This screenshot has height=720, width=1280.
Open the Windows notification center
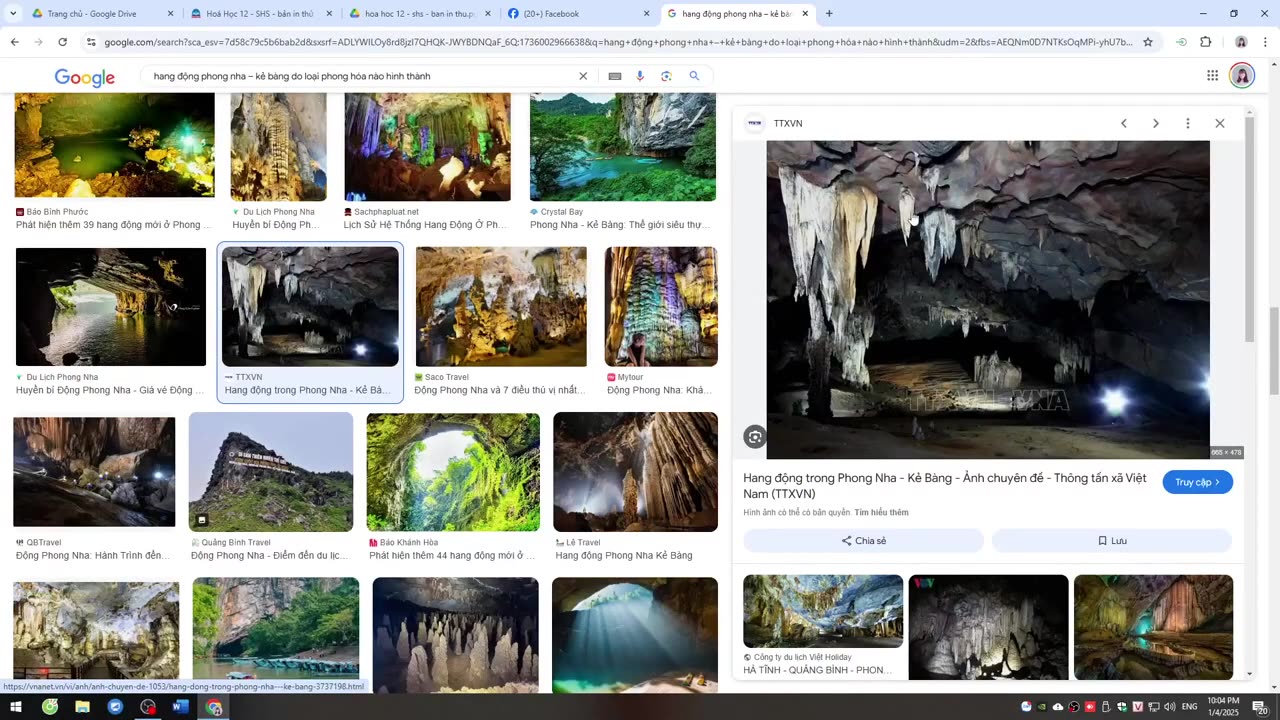pos(1260,707)
